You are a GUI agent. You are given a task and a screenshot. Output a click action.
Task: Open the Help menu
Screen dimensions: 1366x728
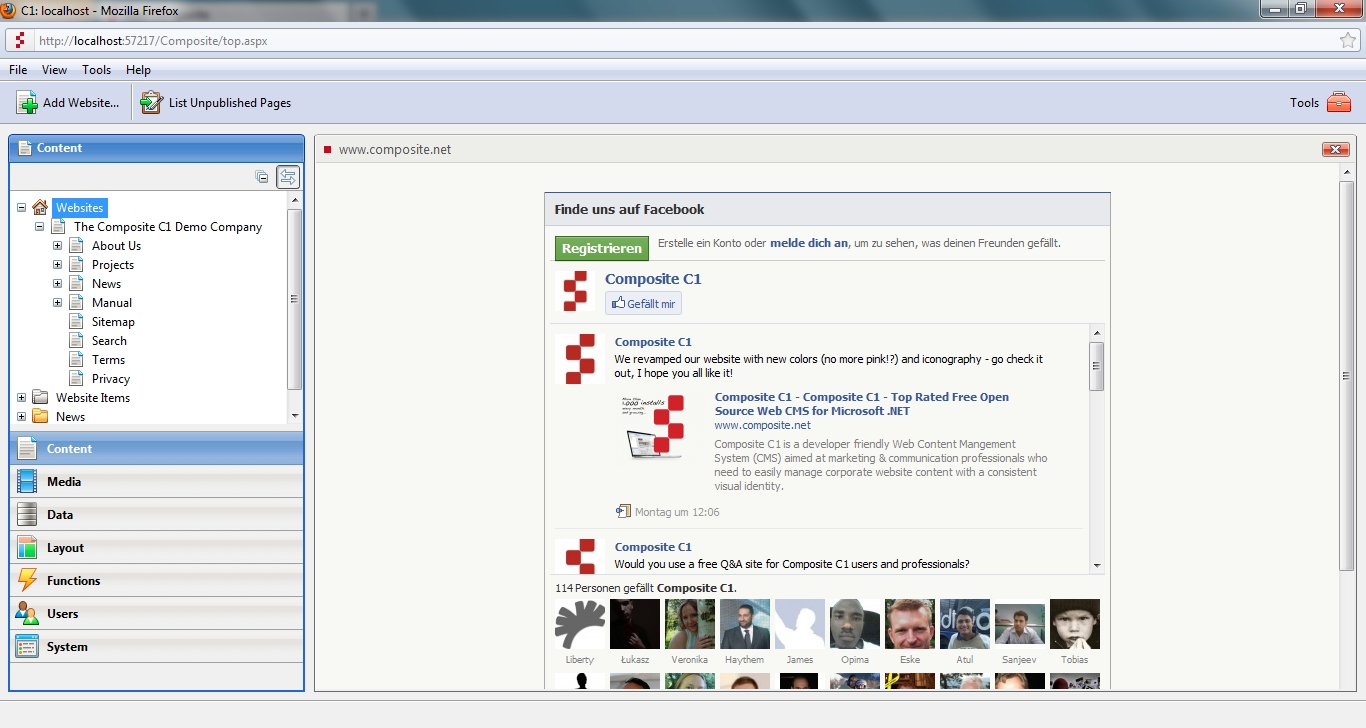tap(138, 70)
